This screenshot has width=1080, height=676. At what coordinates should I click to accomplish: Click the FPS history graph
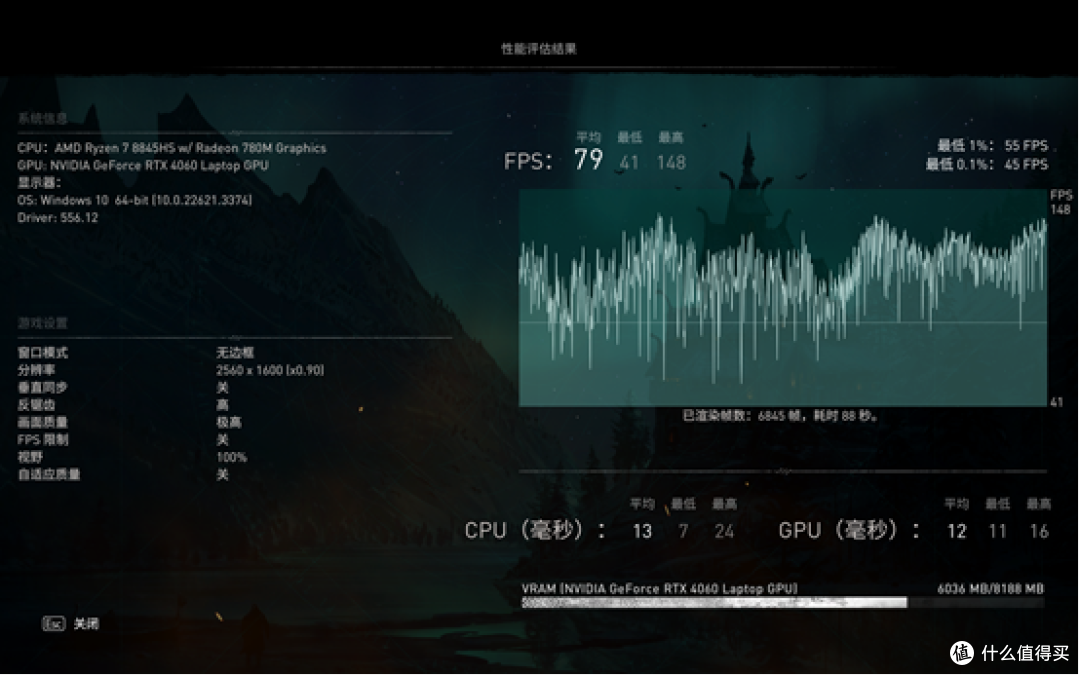[x=782, y=298]
